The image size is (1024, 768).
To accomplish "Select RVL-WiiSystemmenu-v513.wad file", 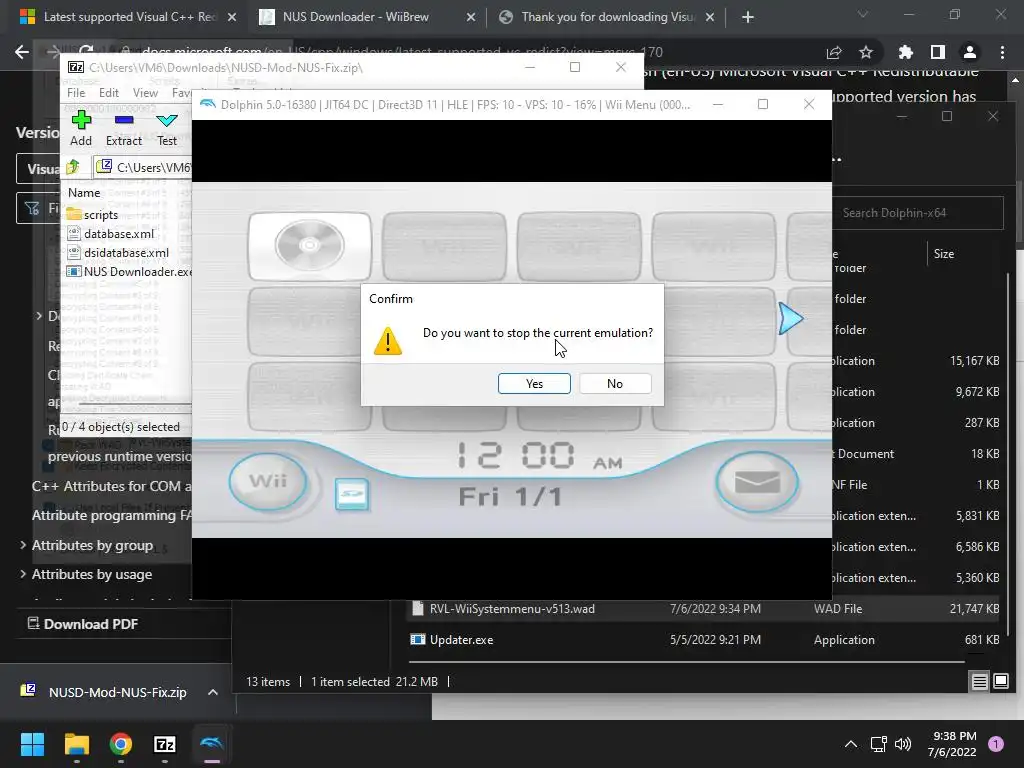I will coord(704,609).
